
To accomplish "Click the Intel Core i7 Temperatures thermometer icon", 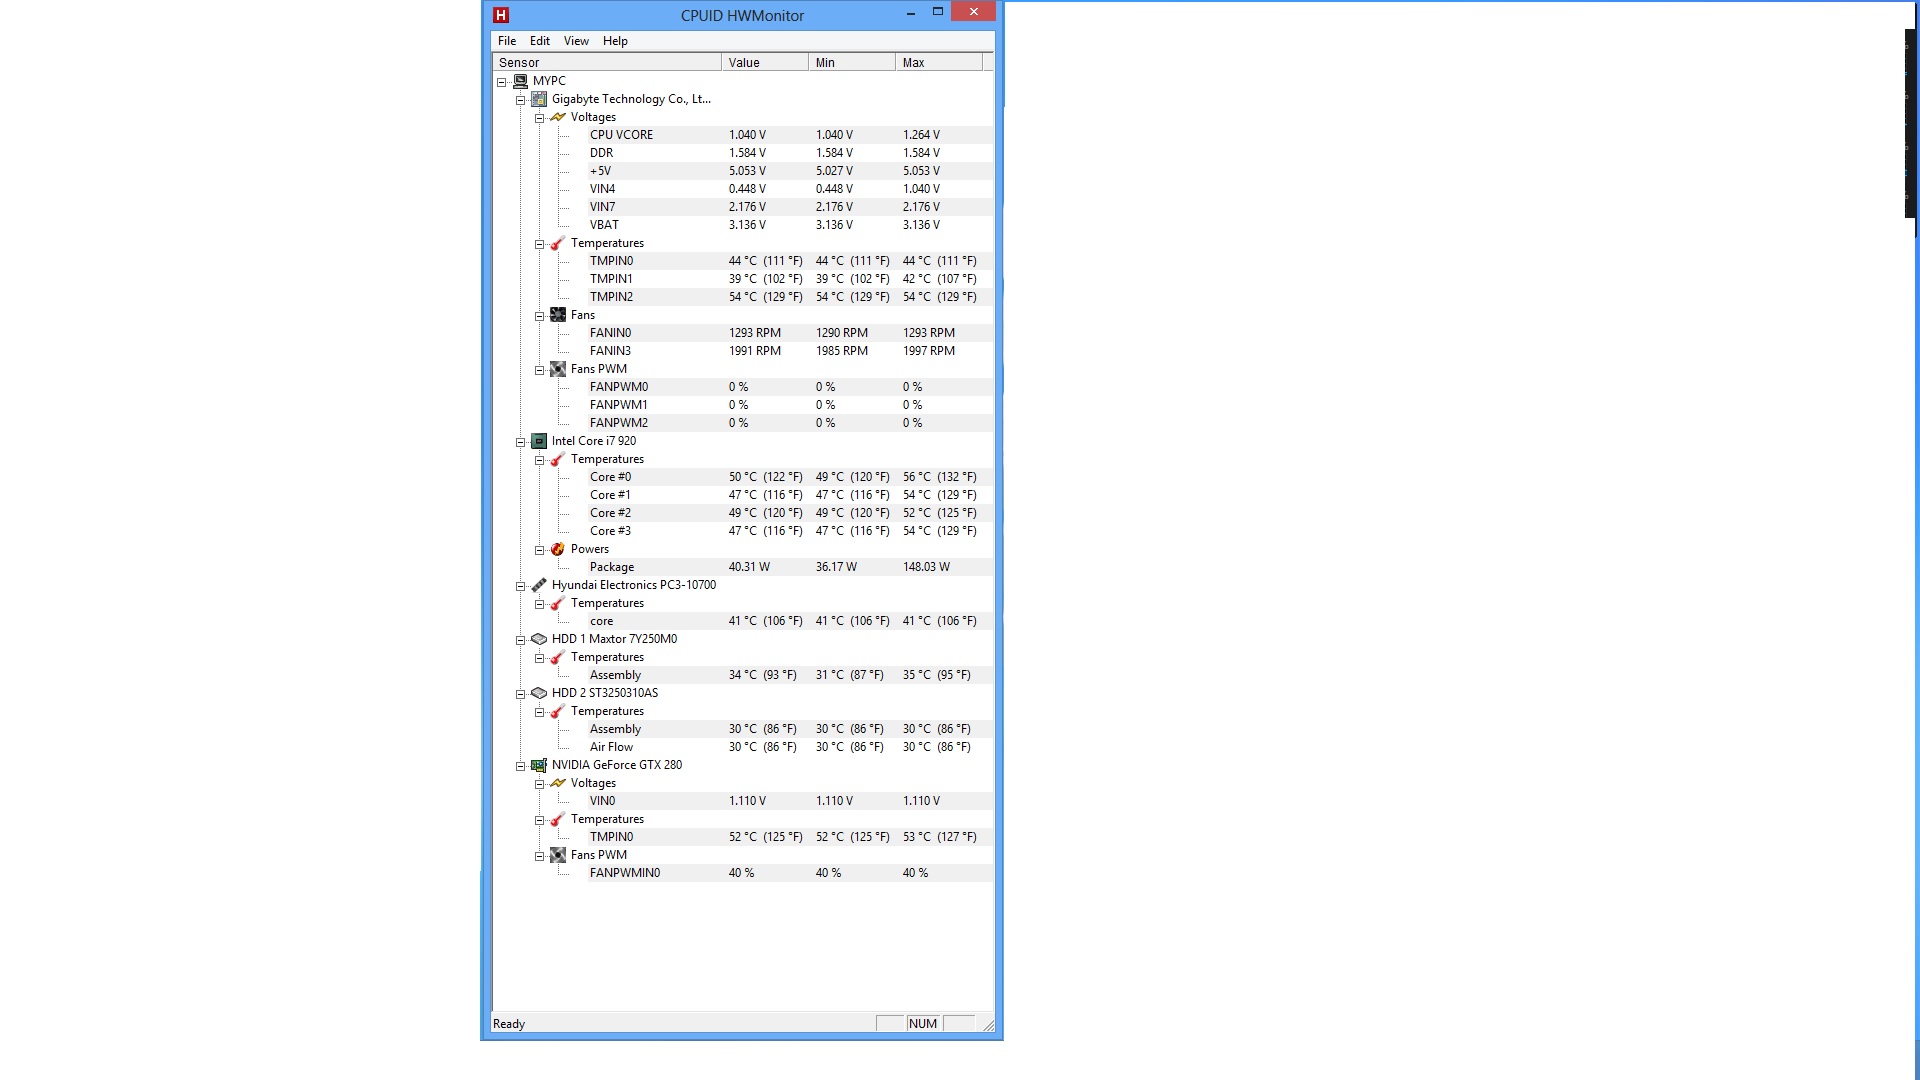I will click(x=558, y=459).
